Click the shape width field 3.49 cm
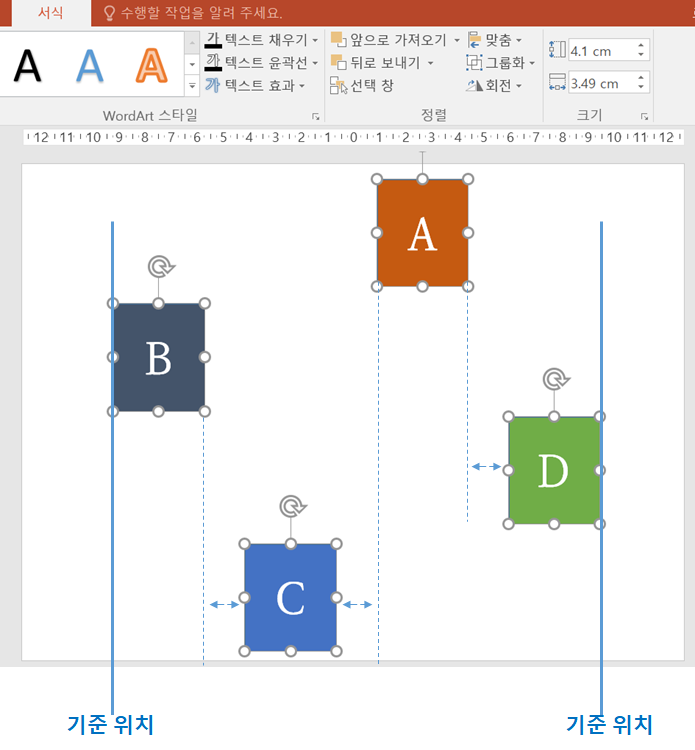This screenshot has width=695, height=750. (x=602, y=83)
